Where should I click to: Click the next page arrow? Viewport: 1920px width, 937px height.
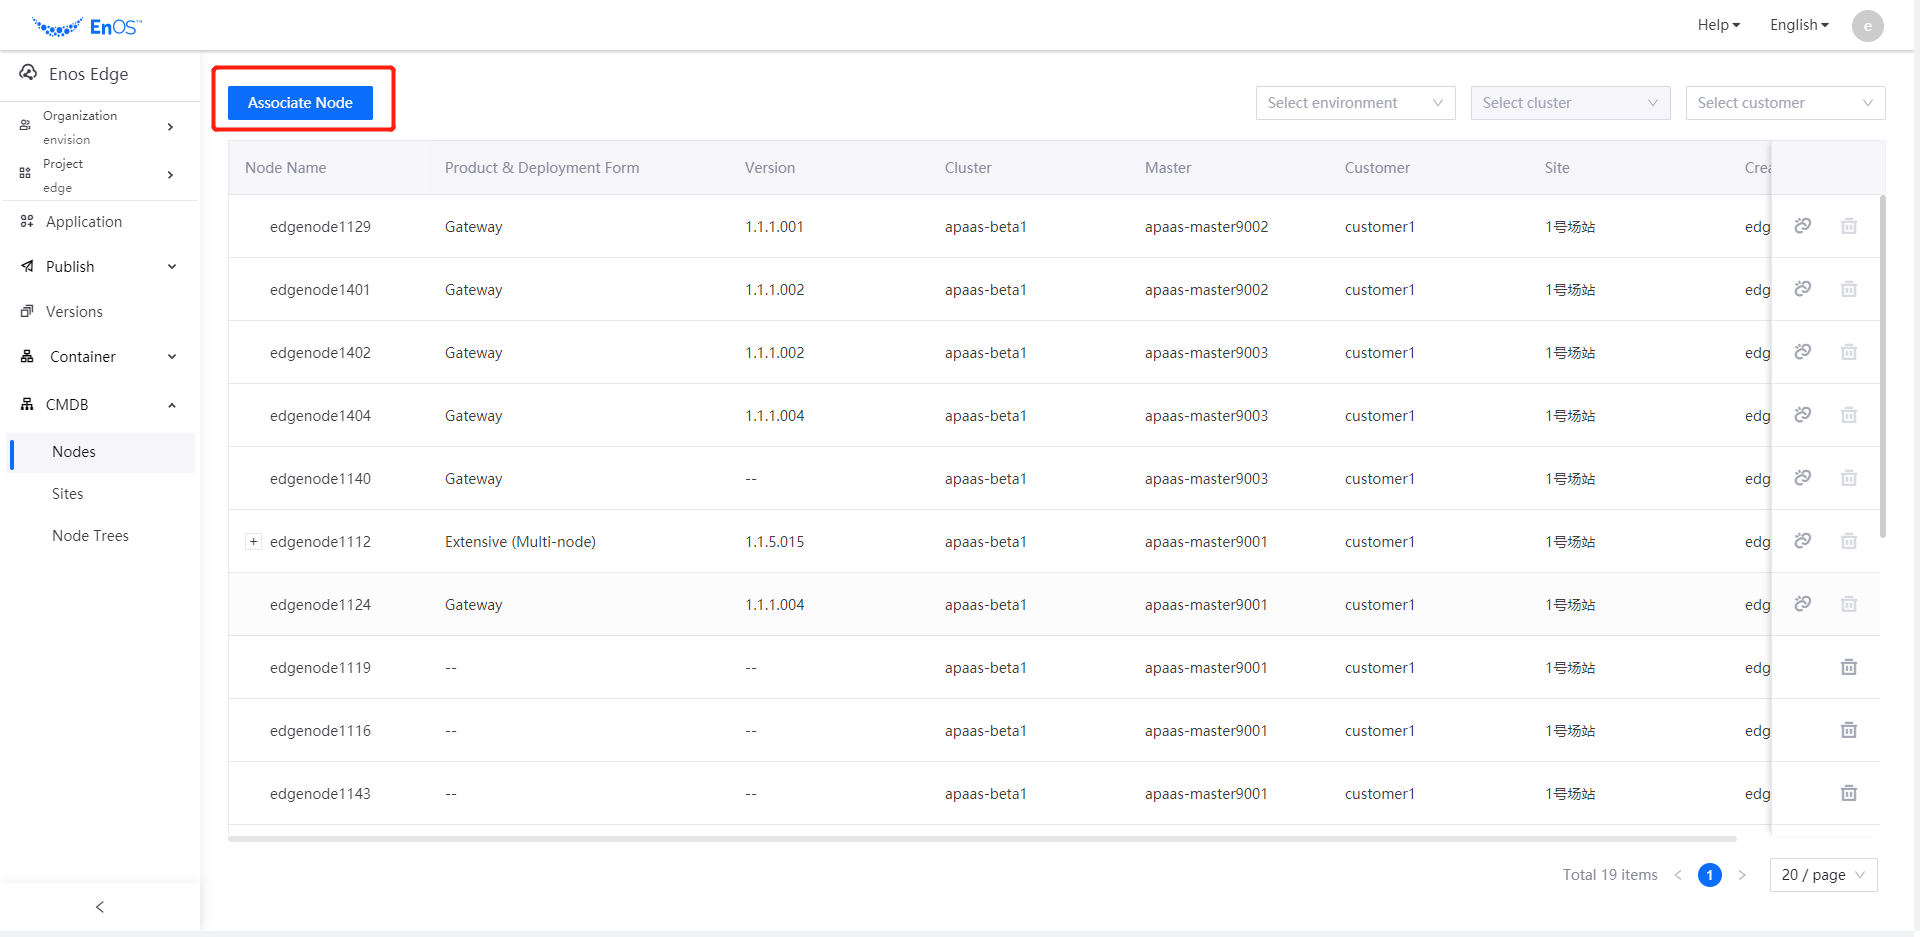(1742, 875)
